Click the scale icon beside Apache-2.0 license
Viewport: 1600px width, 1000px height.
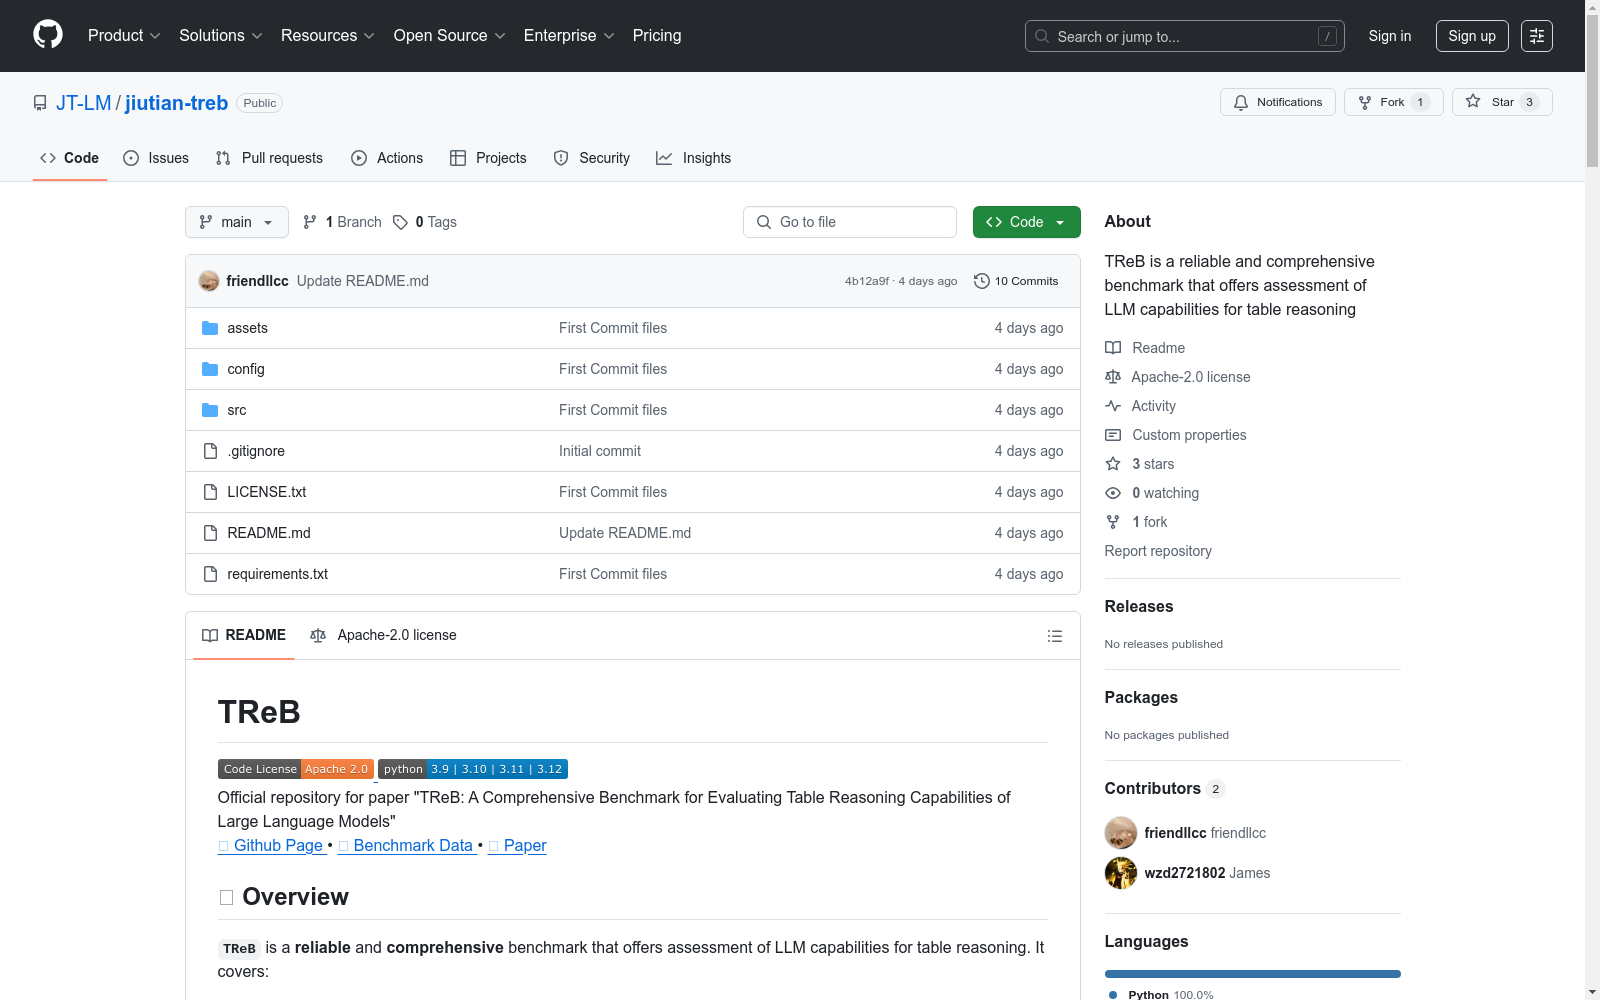pyautogui.click(x=1113, y=377)
